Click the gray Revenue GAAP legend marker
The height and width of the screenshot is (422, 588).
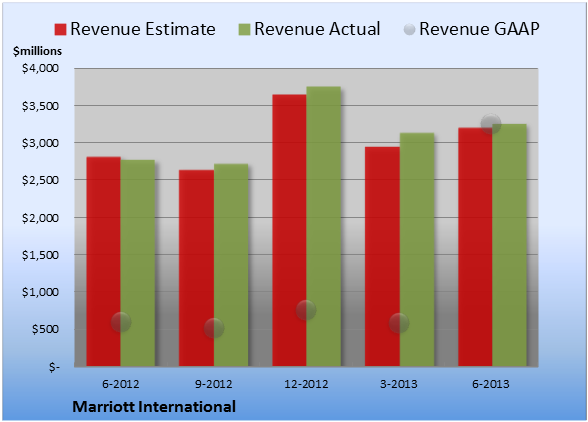click(410, 29)
